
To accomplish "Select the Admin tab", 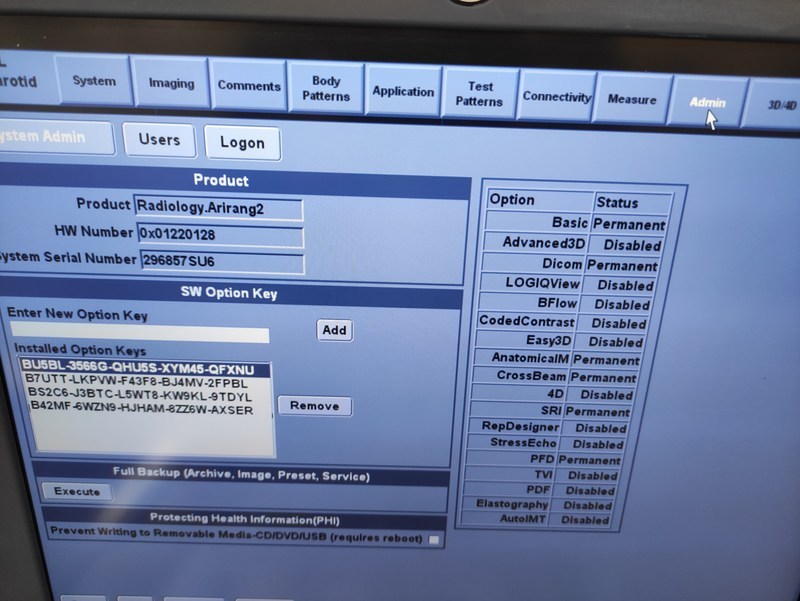I will [x=707, y=102].
